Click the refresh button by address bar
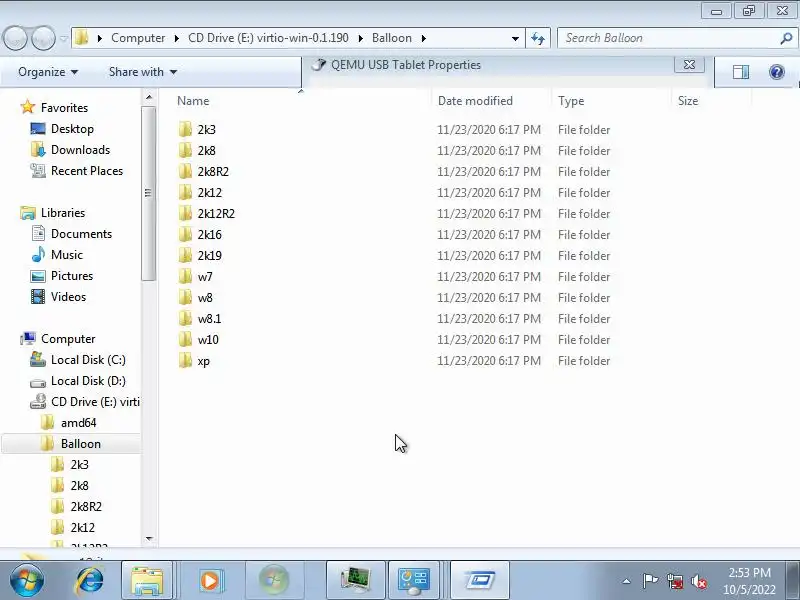 point(538,38)
